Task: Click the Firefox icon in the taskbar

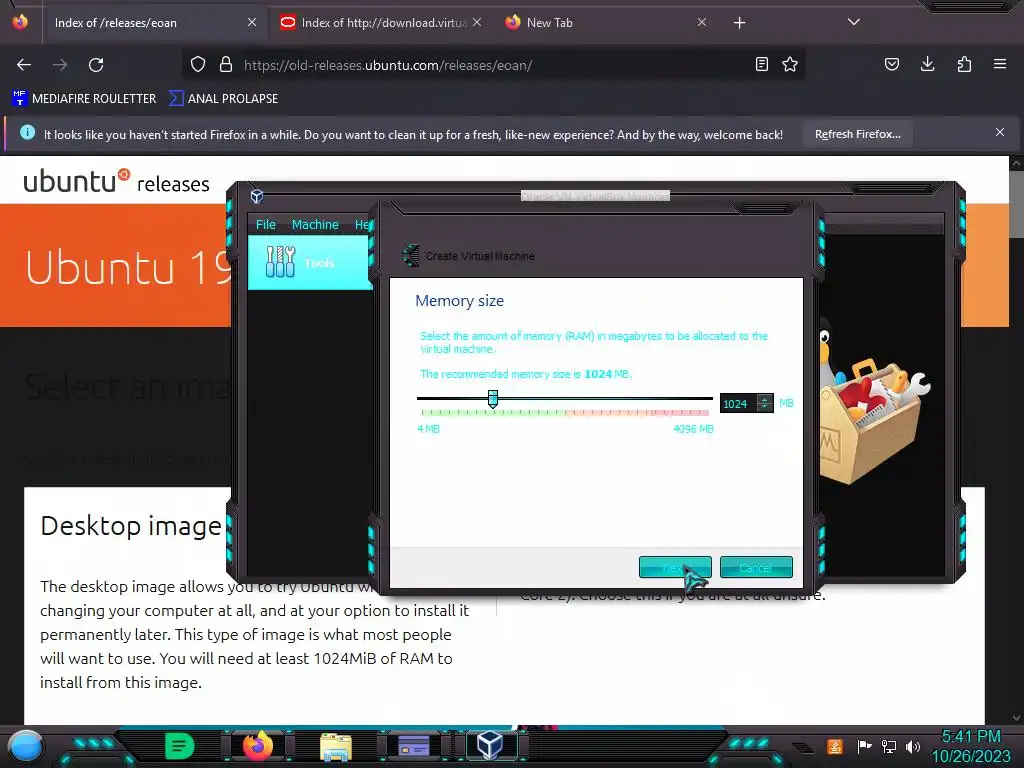Action: [x=257, y=746]
